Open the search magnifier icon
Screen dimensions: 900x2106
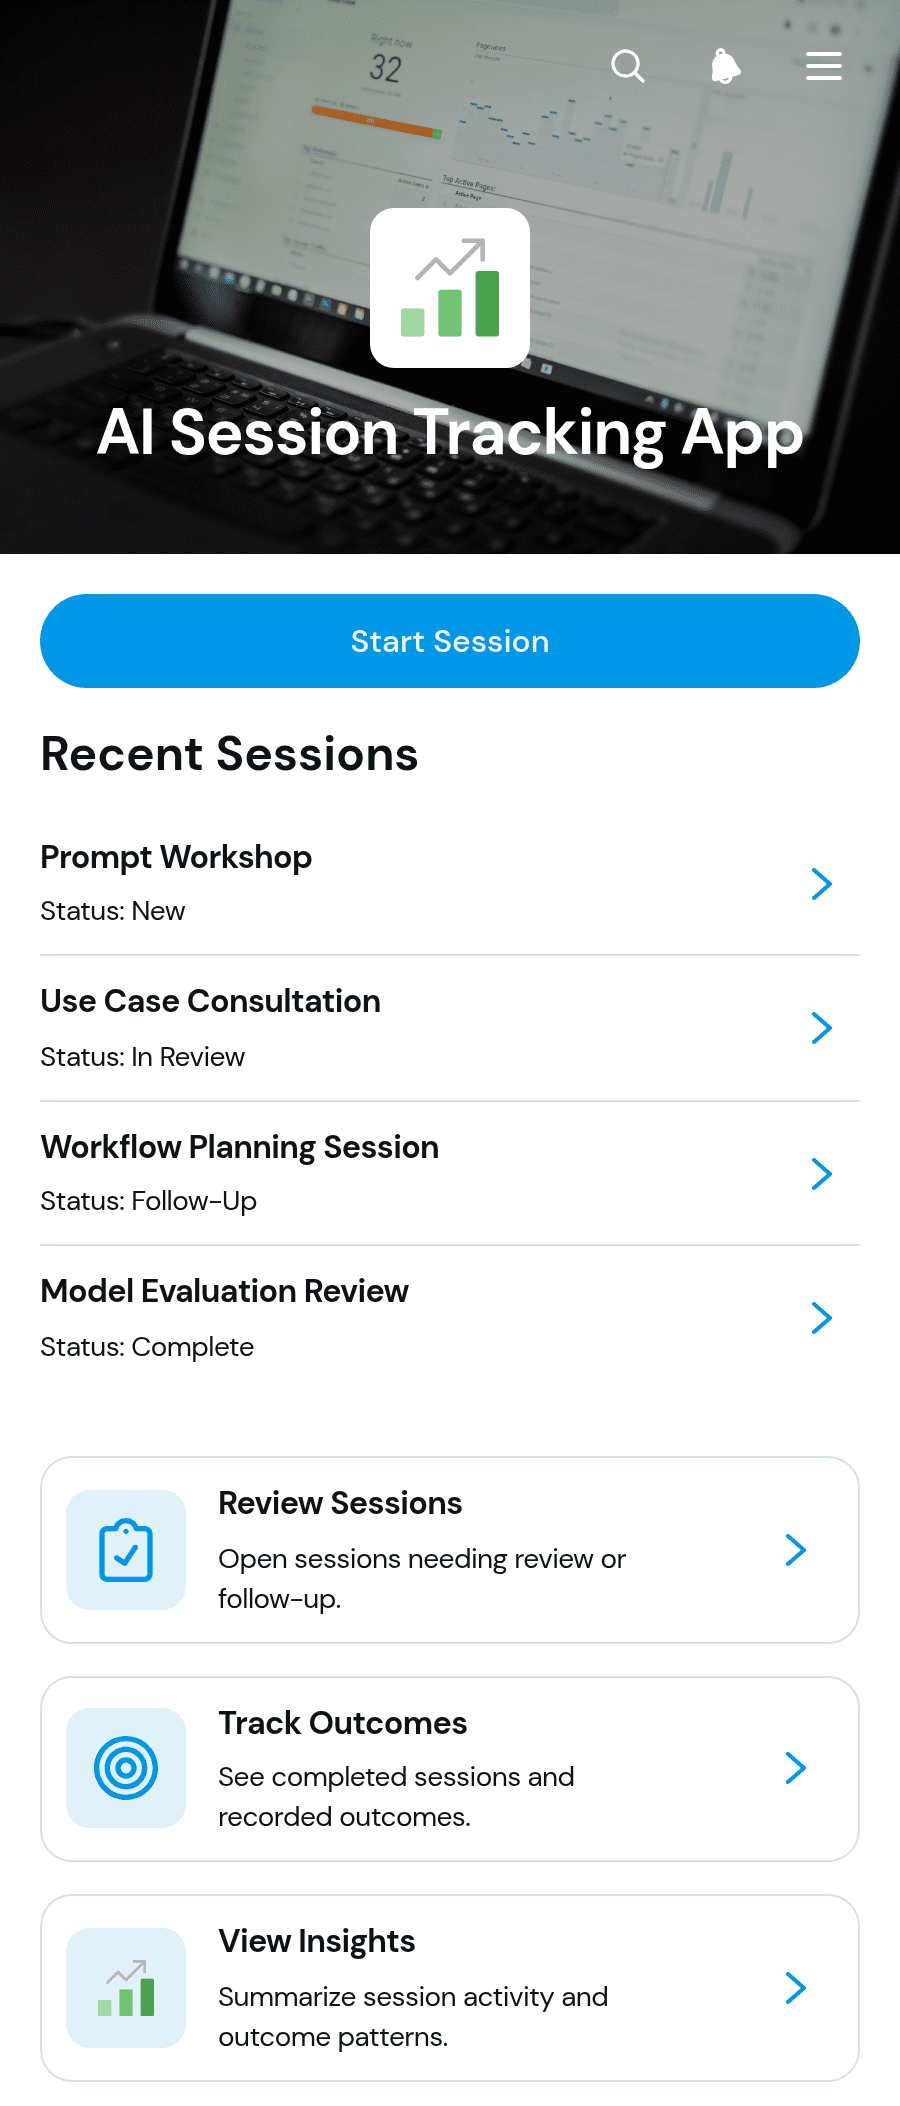628,66
